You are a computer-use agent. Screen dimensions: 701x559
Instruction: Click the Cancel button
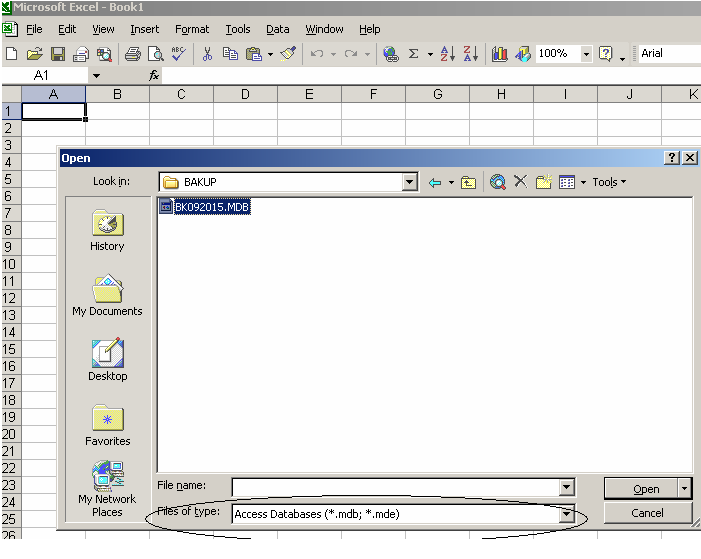tap(647, 512)
